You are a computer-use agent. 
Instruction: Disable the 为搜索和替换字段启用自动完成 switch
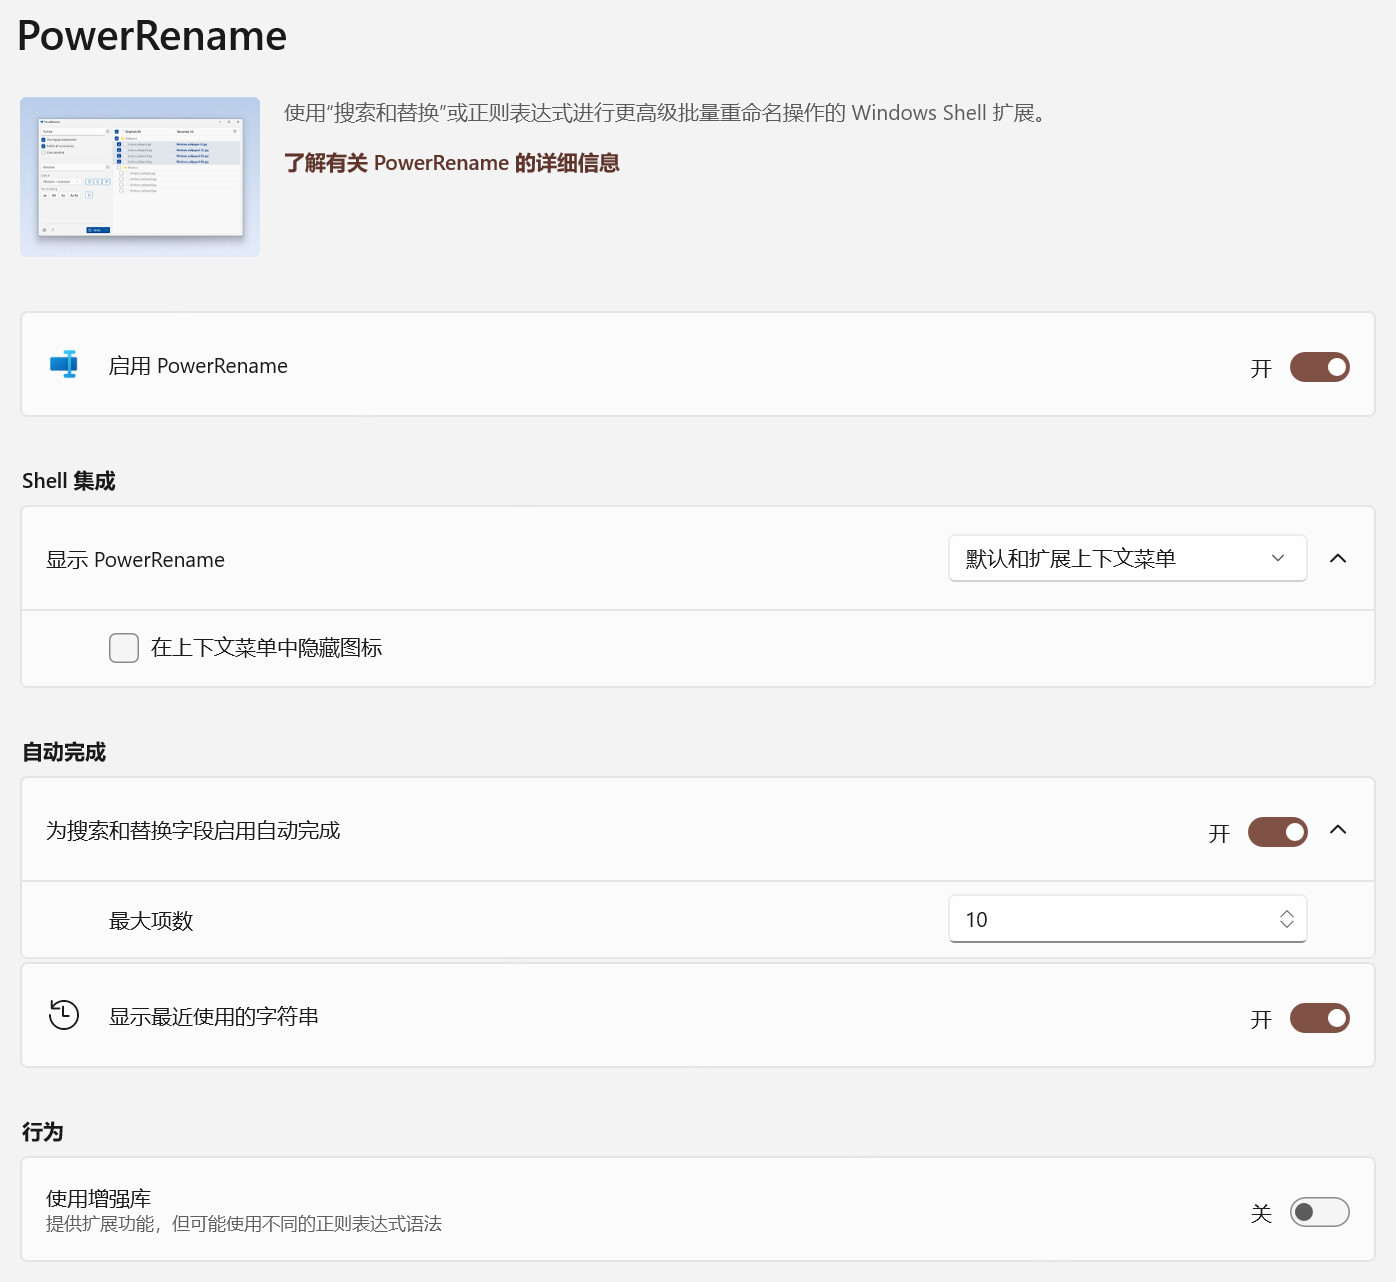(1277, 832)
